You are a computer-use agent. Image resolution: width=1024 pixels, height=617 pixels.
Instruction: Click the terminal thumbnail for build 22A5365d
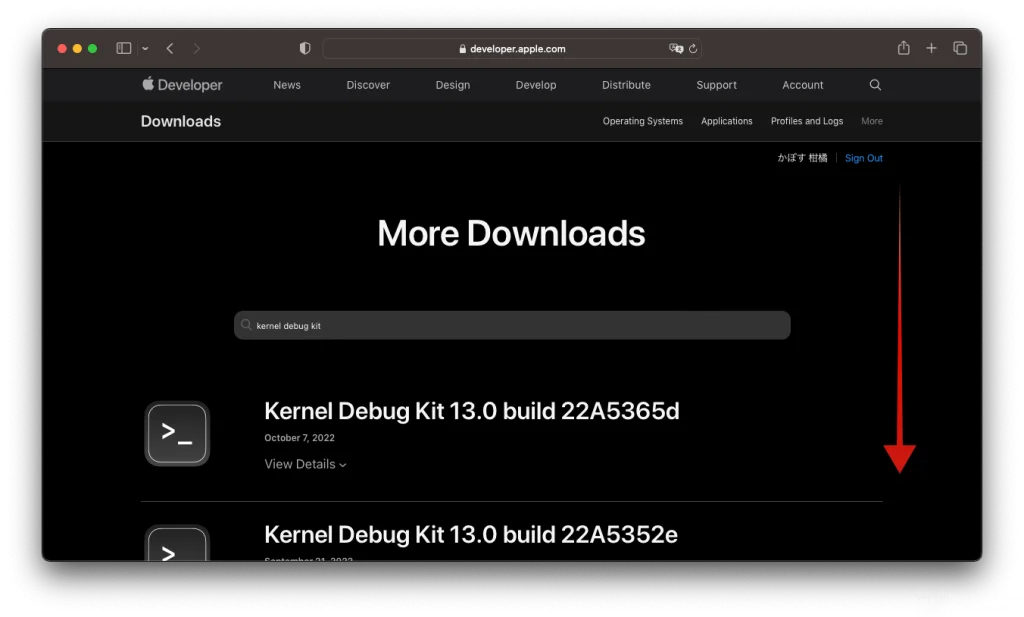pyautogui.click(x=177, y=433)
